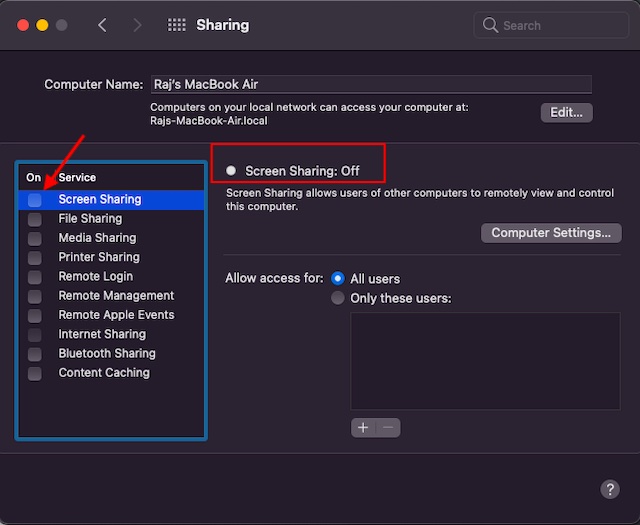Tick the Printer Sharing checkbox
The width and height of the screenshot is (640, 525).
click(35, 258)
